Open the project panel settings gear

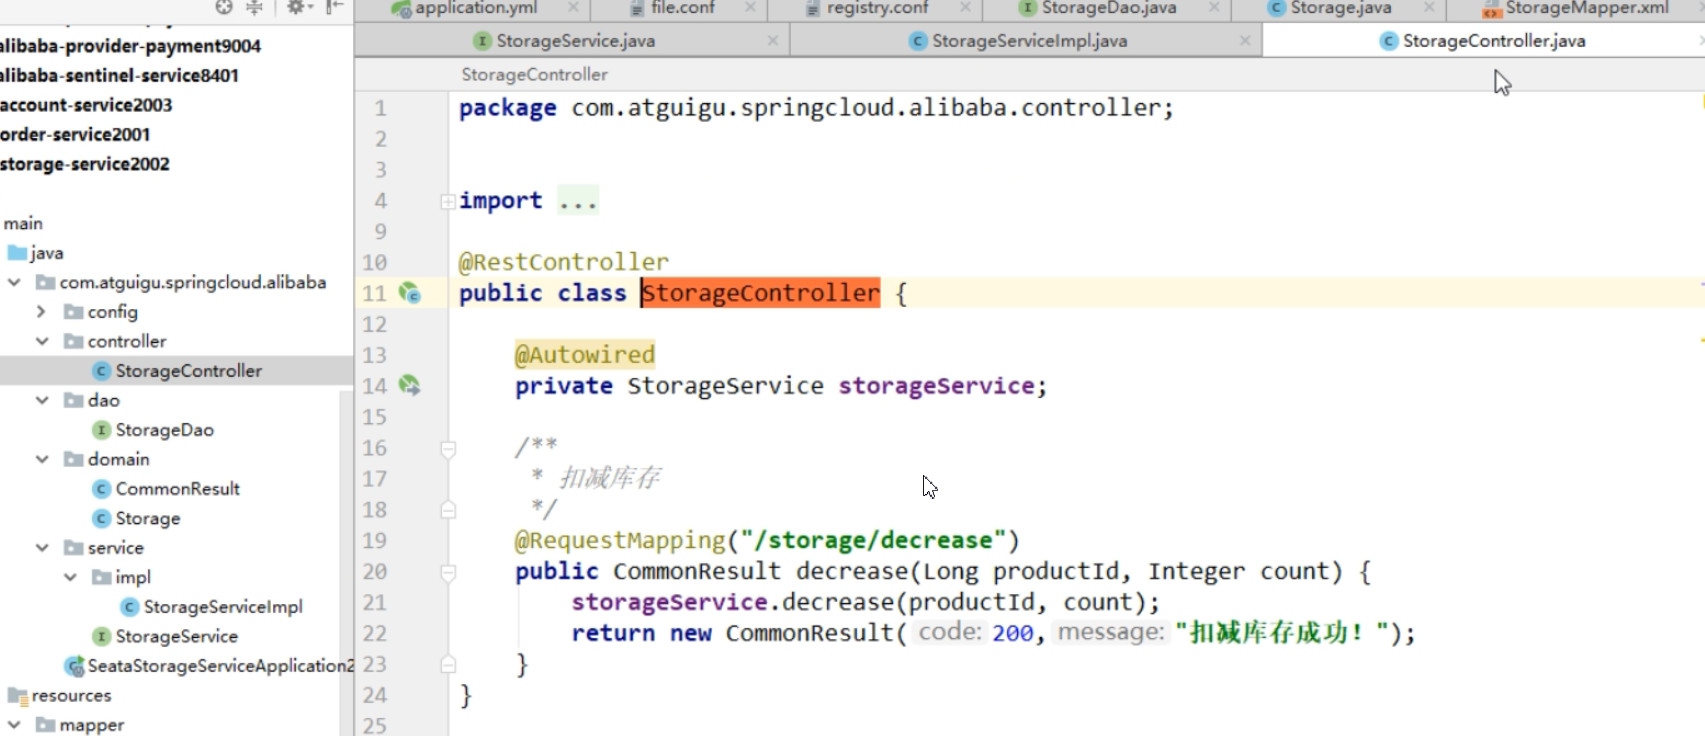point(296,7)
